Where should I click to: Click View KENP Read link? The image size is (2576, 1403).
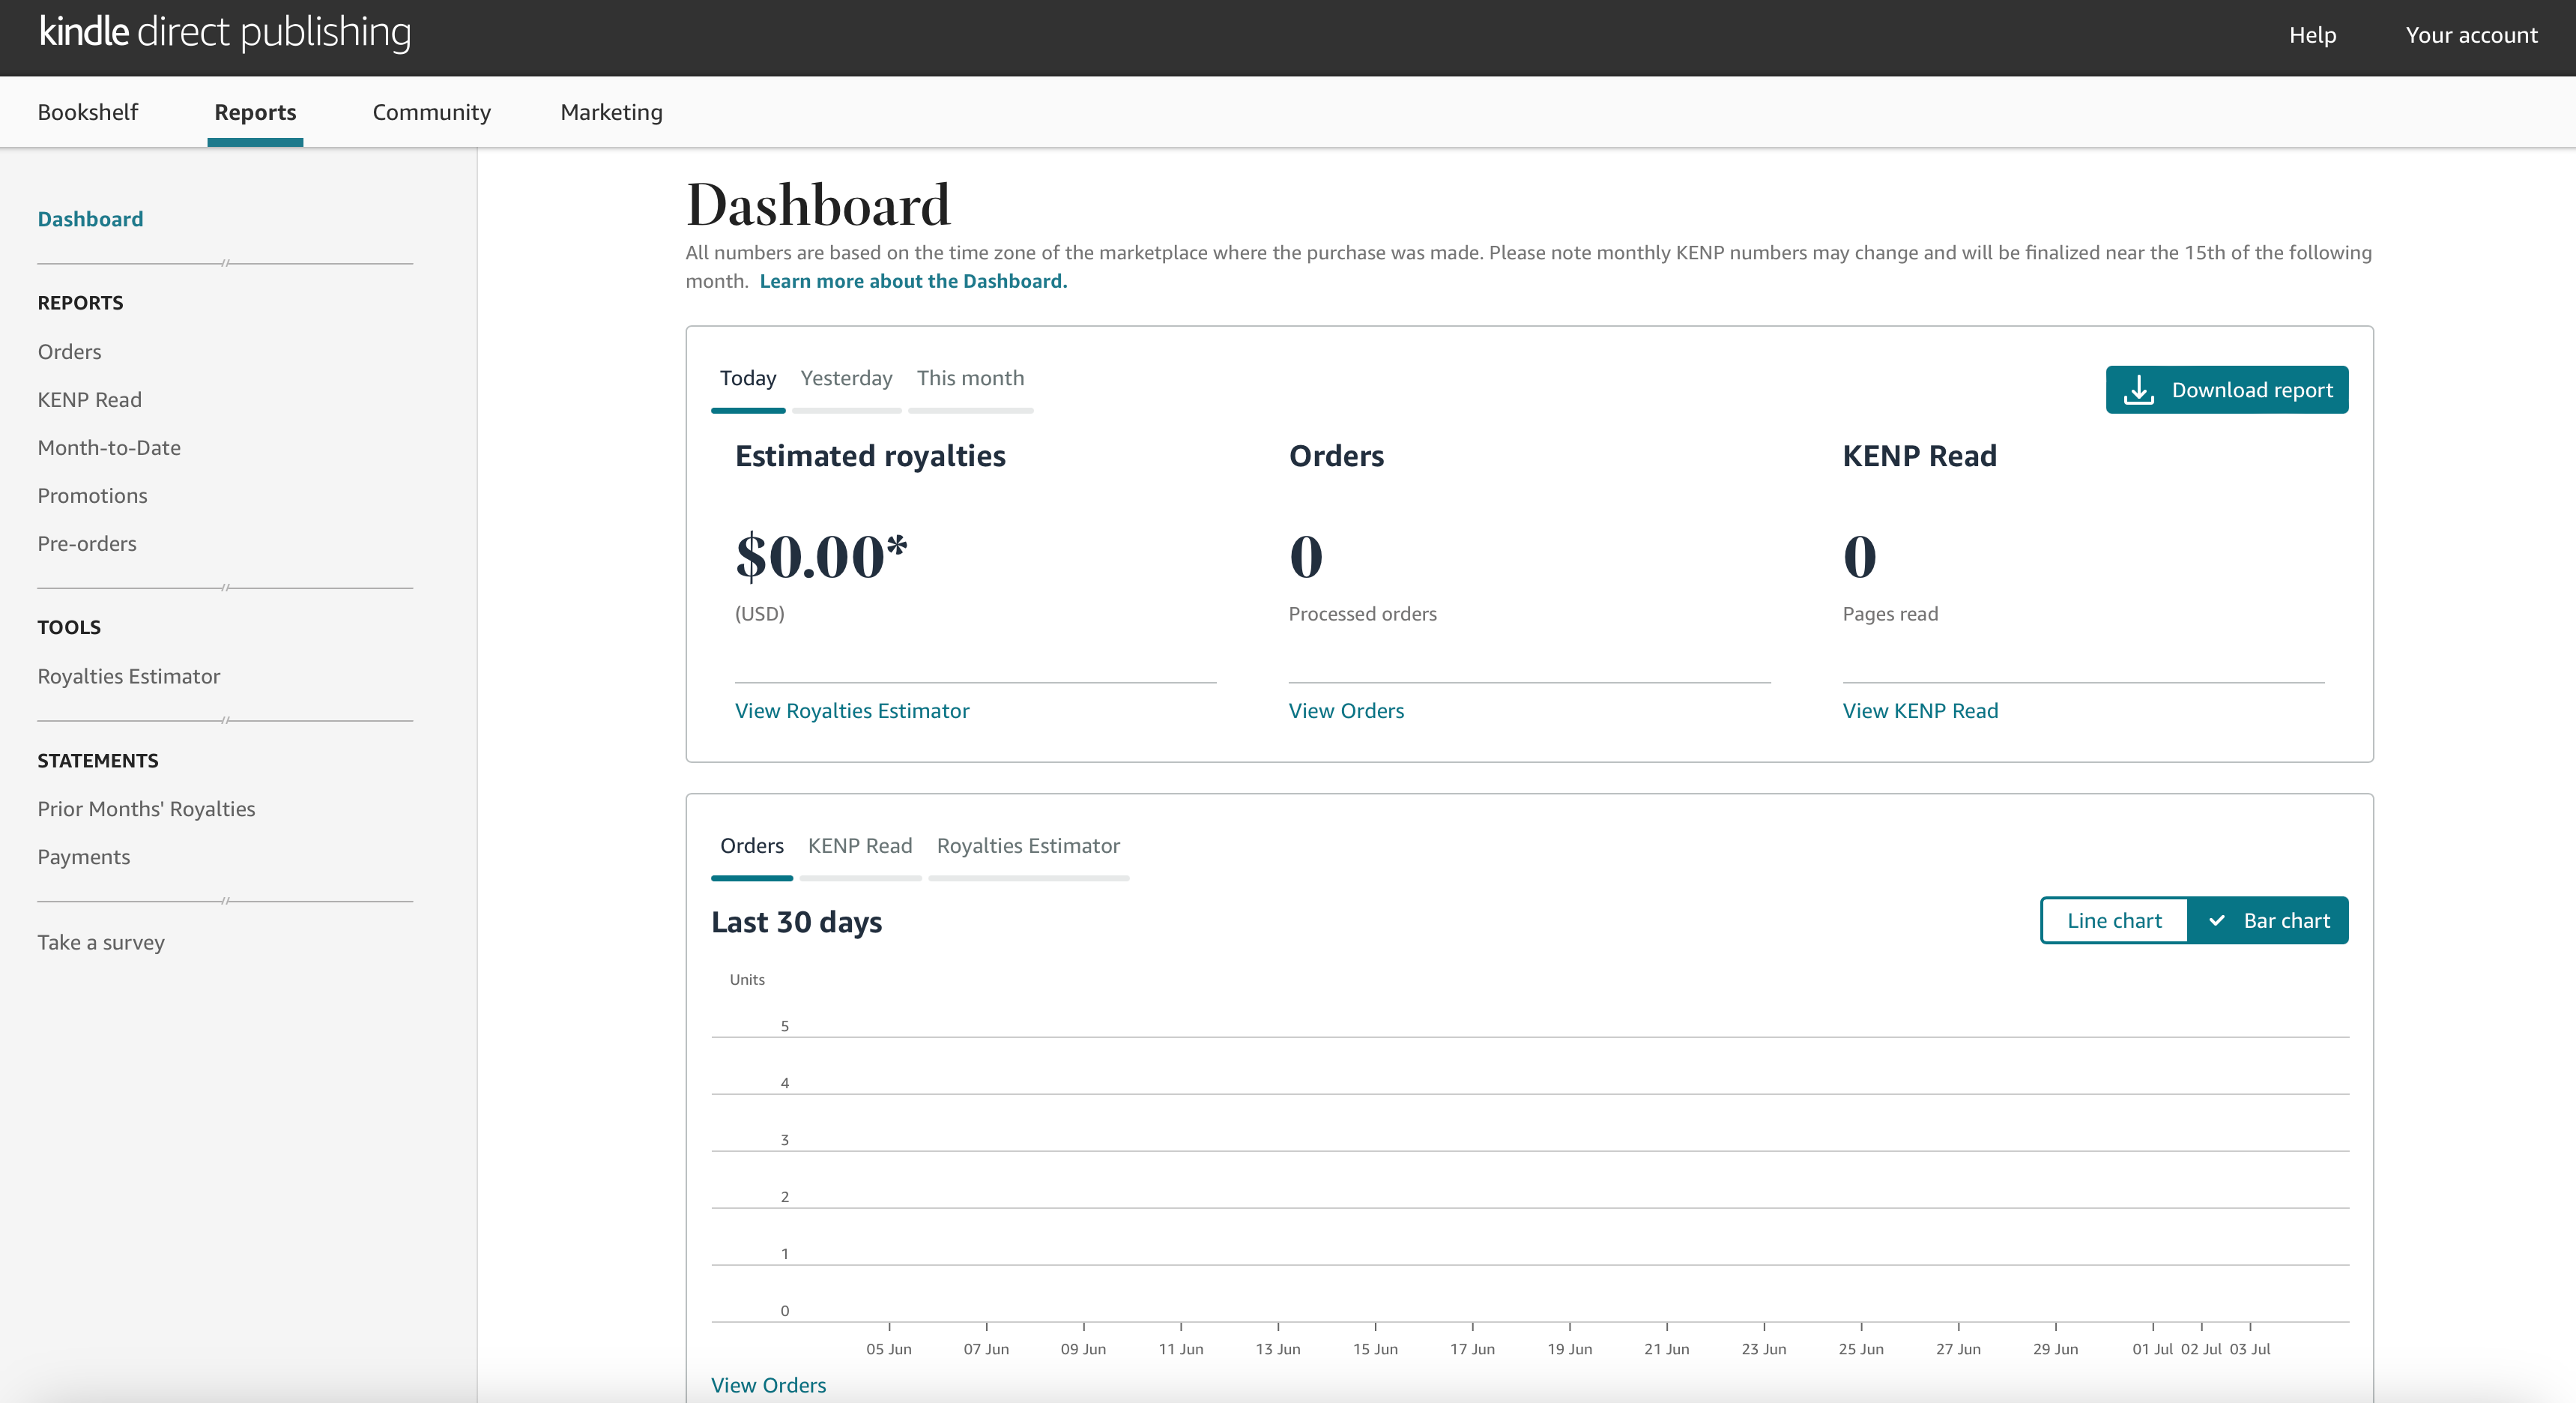click(1920, 711)
